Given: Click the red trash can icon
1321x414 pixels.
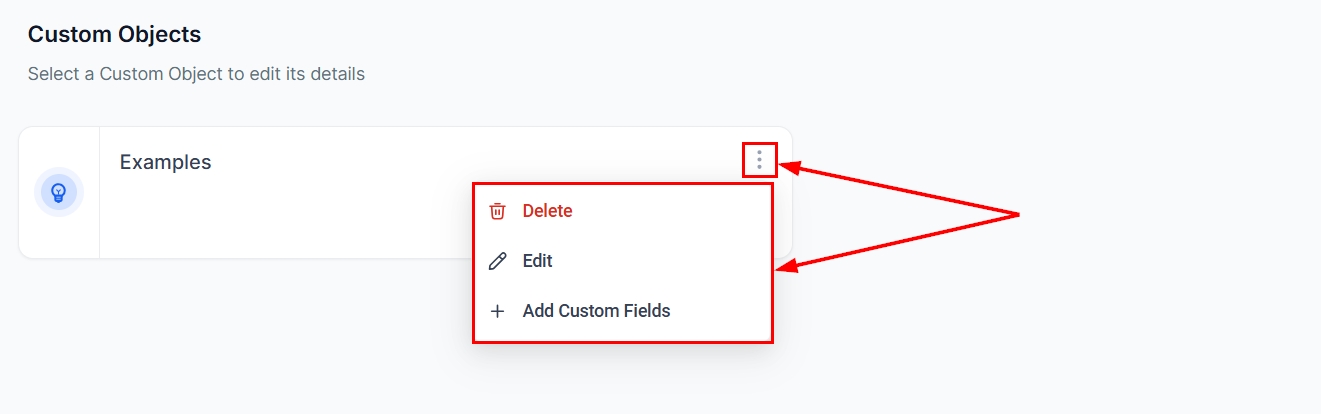Looking at the screenshot, I should [x=497, y=211].
